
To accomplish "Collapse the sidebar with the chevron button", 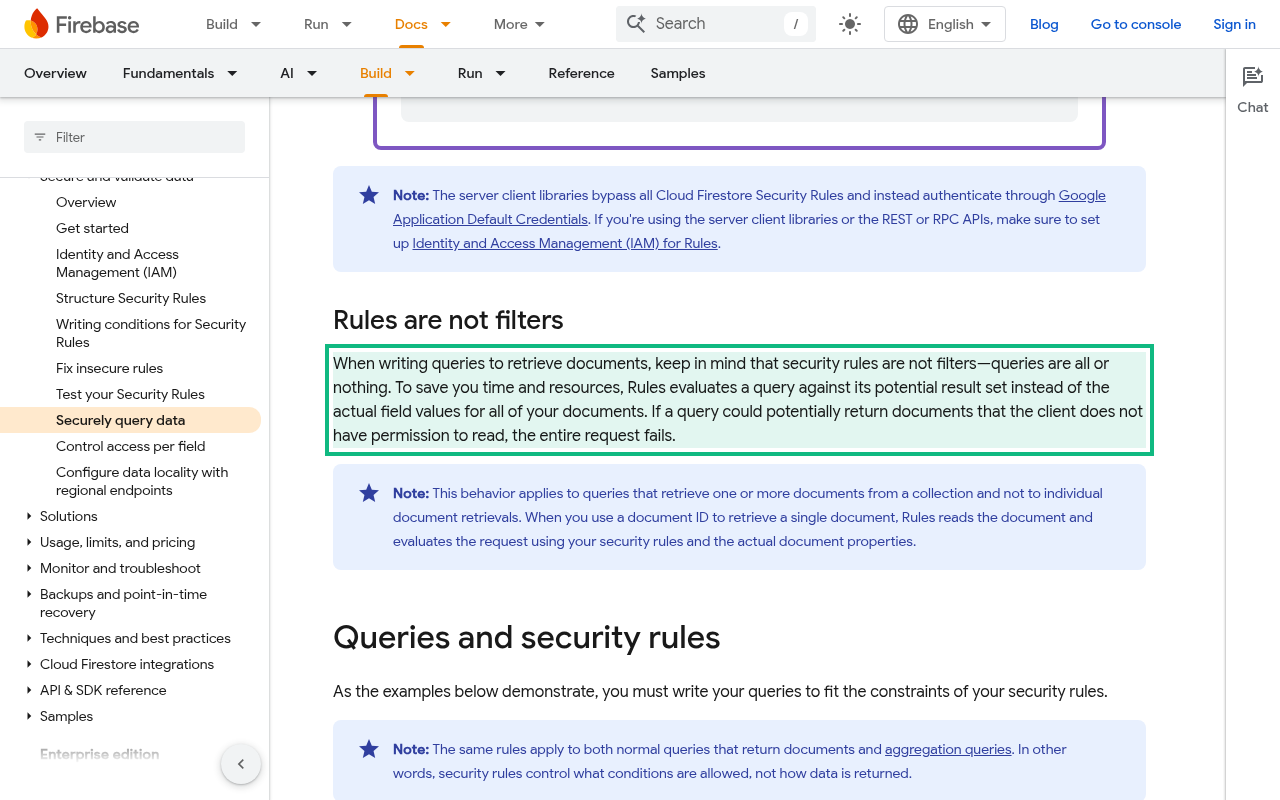I will pos(241,764).
